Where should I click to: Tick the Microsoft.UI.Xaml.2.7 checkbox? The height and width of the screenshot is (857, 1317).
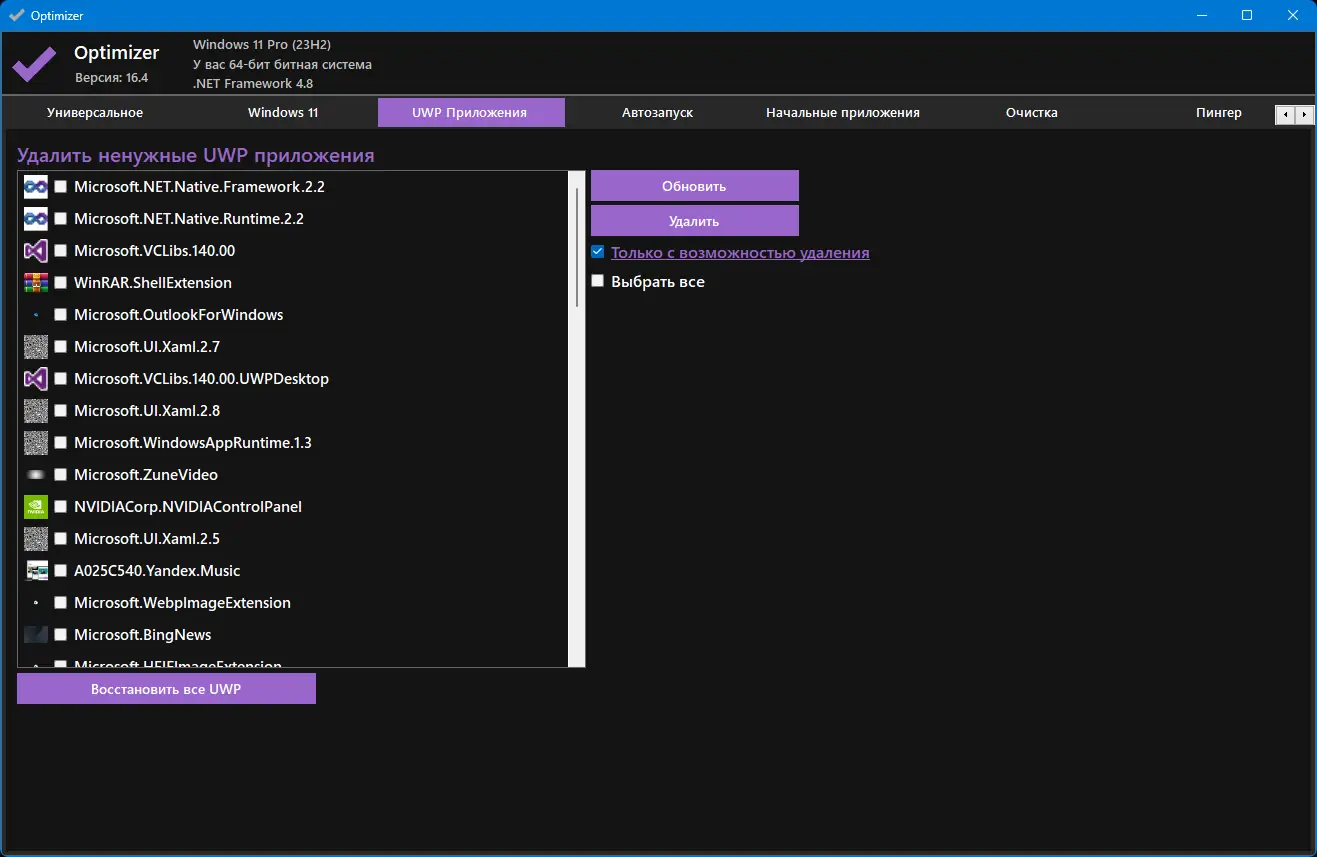(61, 347)
